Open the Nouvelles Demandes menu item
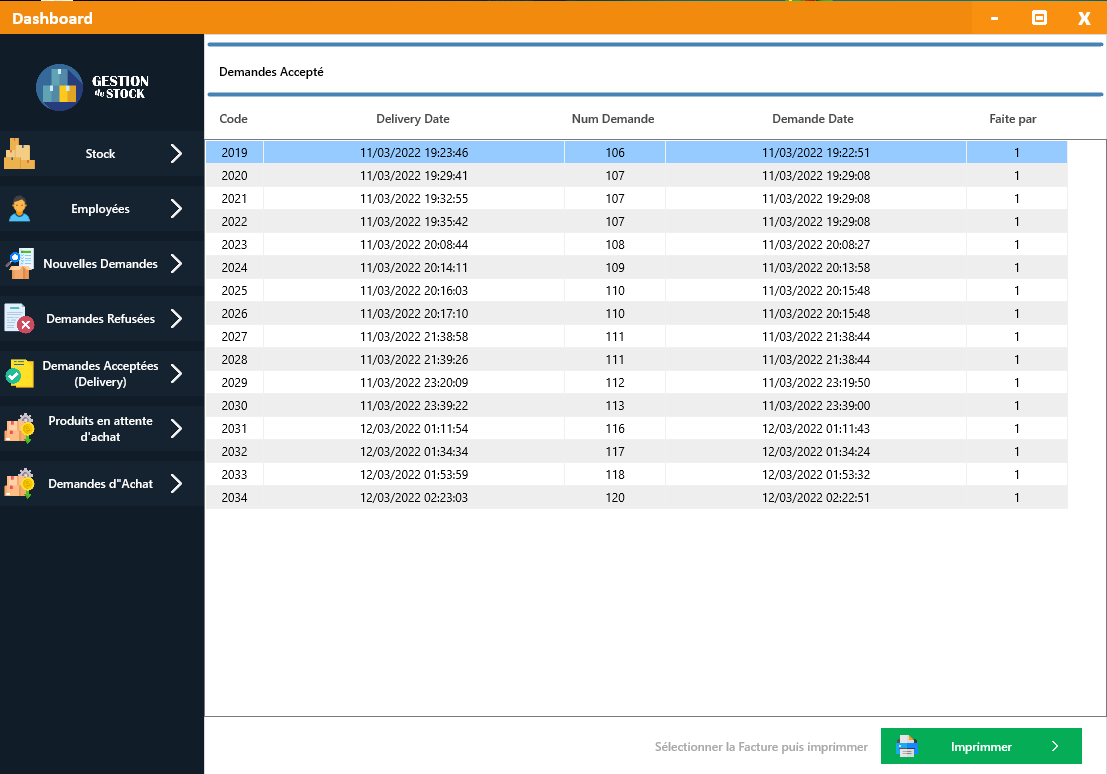The width and height of the screenshot is (1107, 774). (x=100, y=264)
